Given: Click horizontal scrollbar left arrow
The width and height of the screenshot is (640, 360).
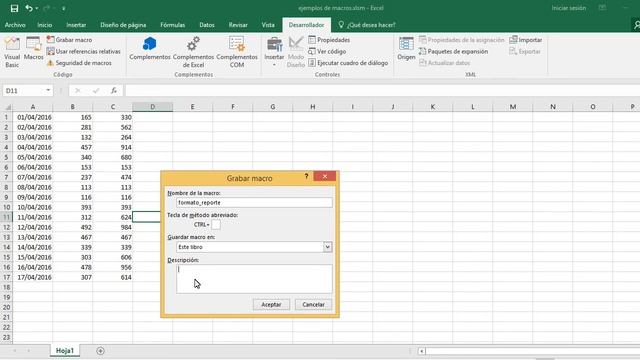Looking at the screenshot, I should [x=421, y=351].
